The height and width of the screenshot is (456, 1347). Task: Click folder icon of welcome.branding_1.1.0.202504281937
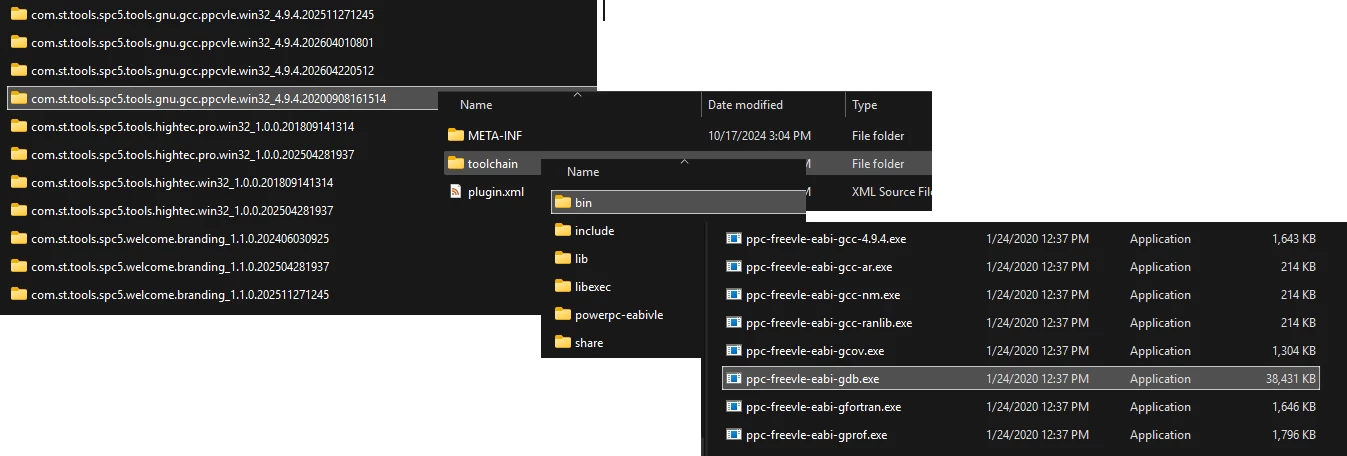(x=18, y=266)
